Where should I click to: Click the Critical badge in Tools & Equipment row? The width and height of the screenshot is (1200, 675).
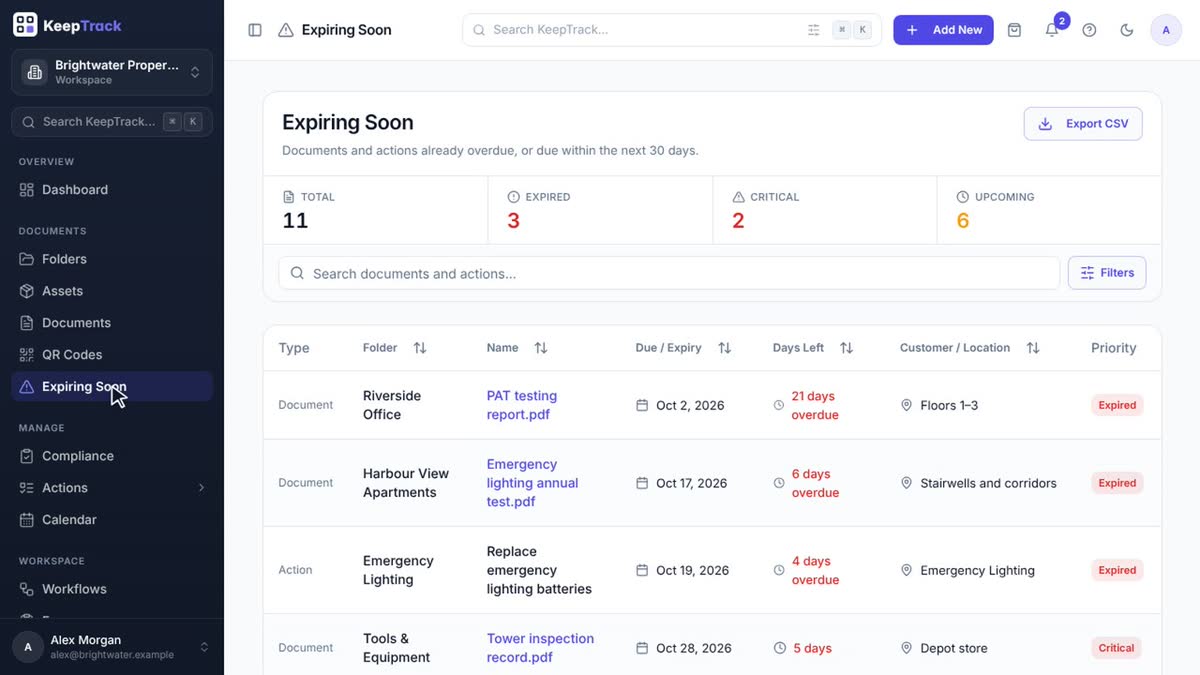click(x=1116, y=648)
